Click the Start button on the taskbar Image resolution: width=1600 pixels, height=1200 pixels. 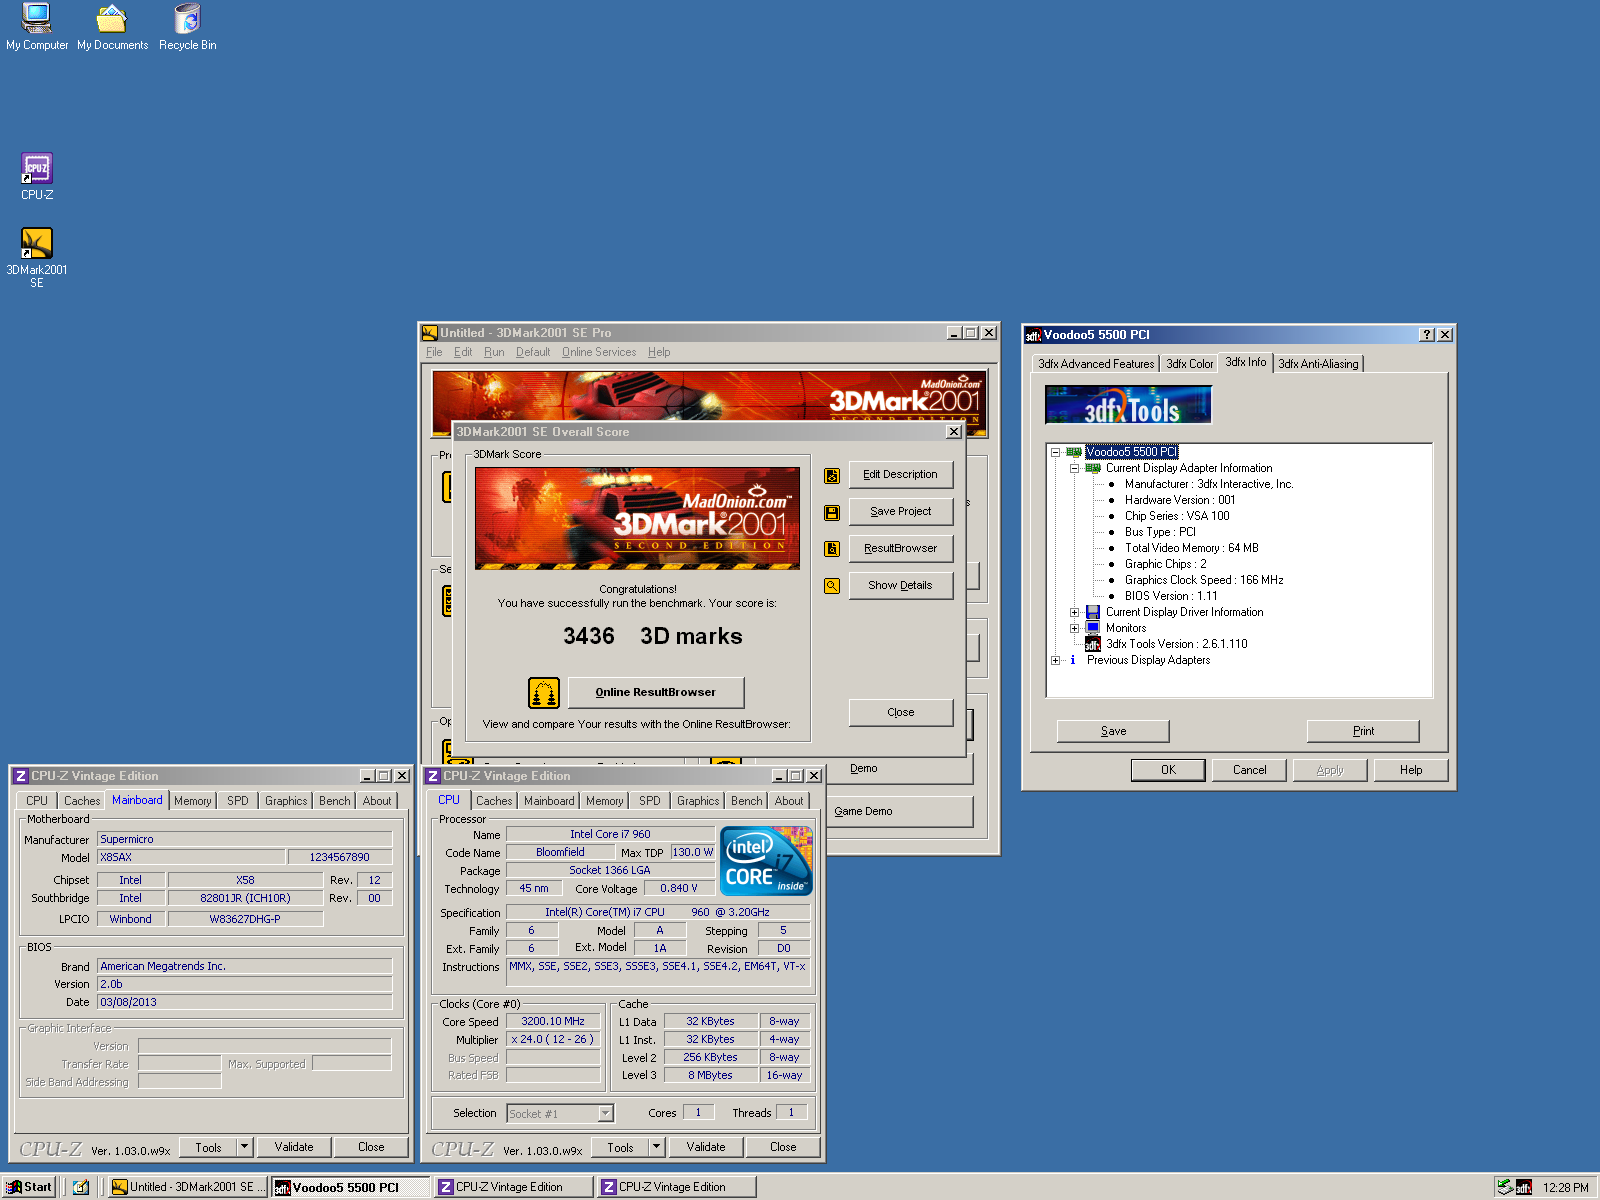29,1187
